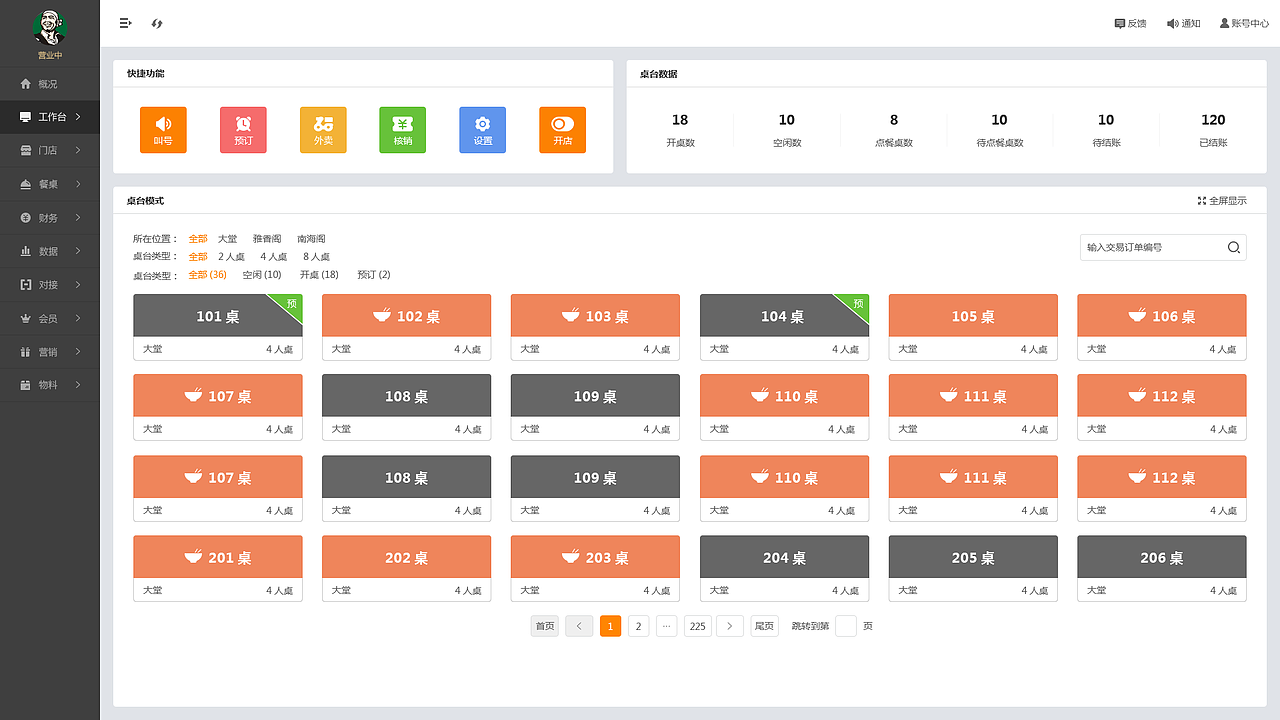Expand the 门店 sidebar menu
Viewport: 1280px width, 720px height.
tap(50, 151)
